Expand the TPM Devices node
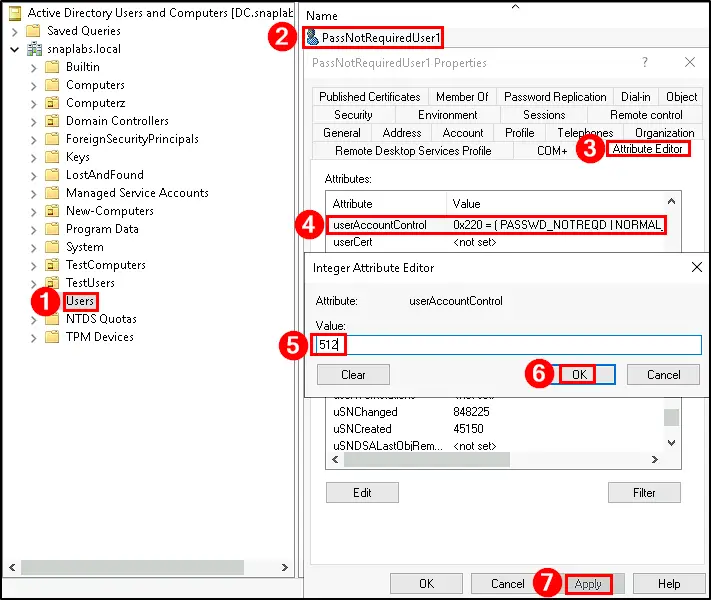Screen dimensions: 711x600 [x=33, y=338]
